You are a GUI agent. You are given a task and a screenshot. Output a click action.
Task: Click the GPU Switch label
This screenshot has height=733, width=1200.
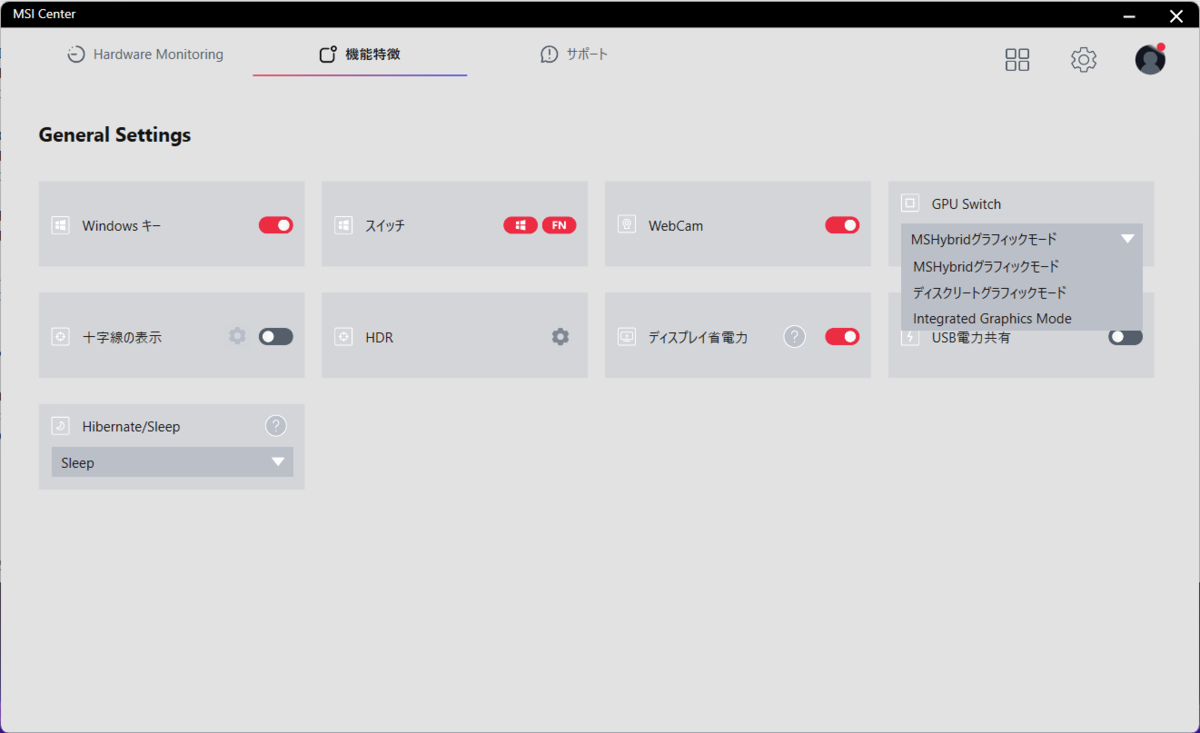pos(966,204)
